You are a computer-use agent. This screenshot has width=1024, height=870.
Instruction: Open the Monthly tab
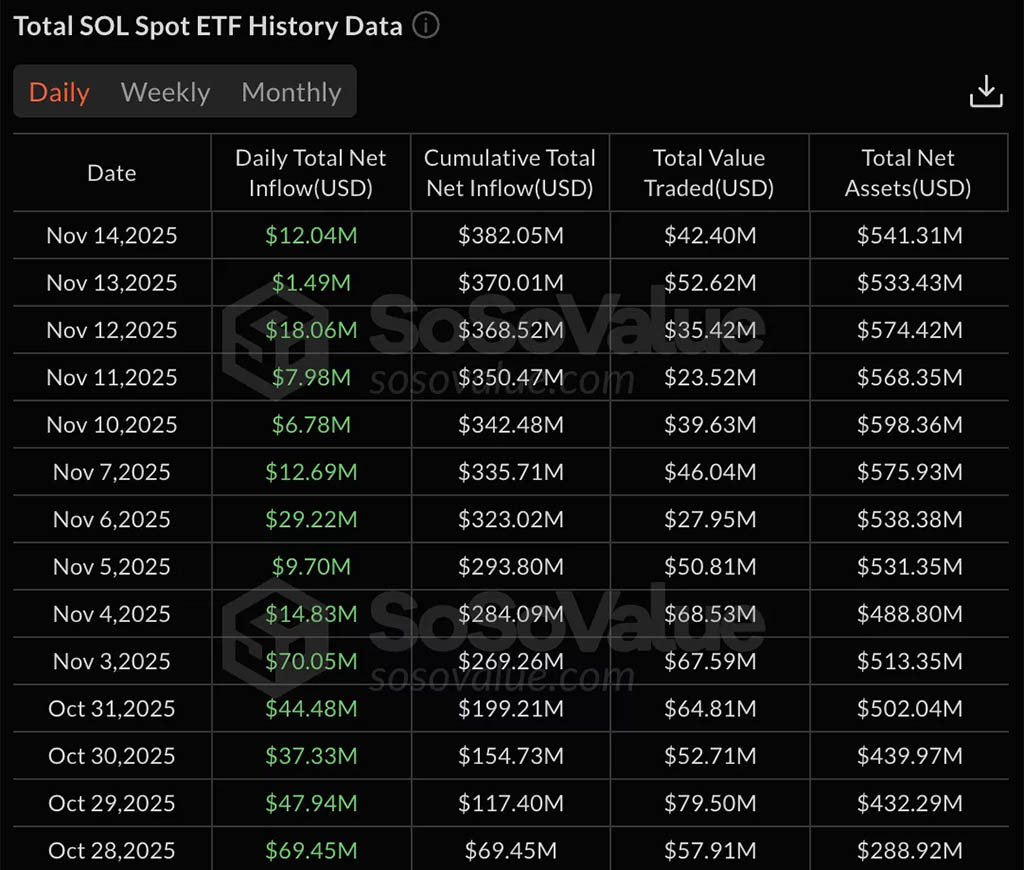point(291,92)
